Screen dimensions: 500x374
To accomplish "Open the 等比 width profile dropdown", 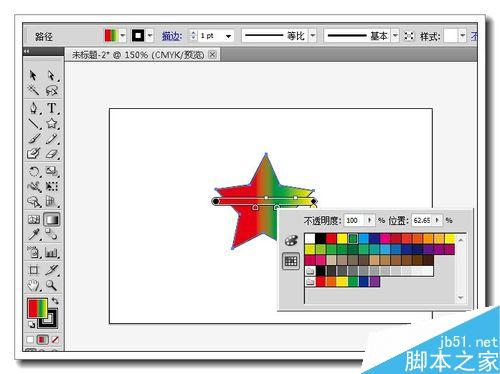I will pos(312,36).
